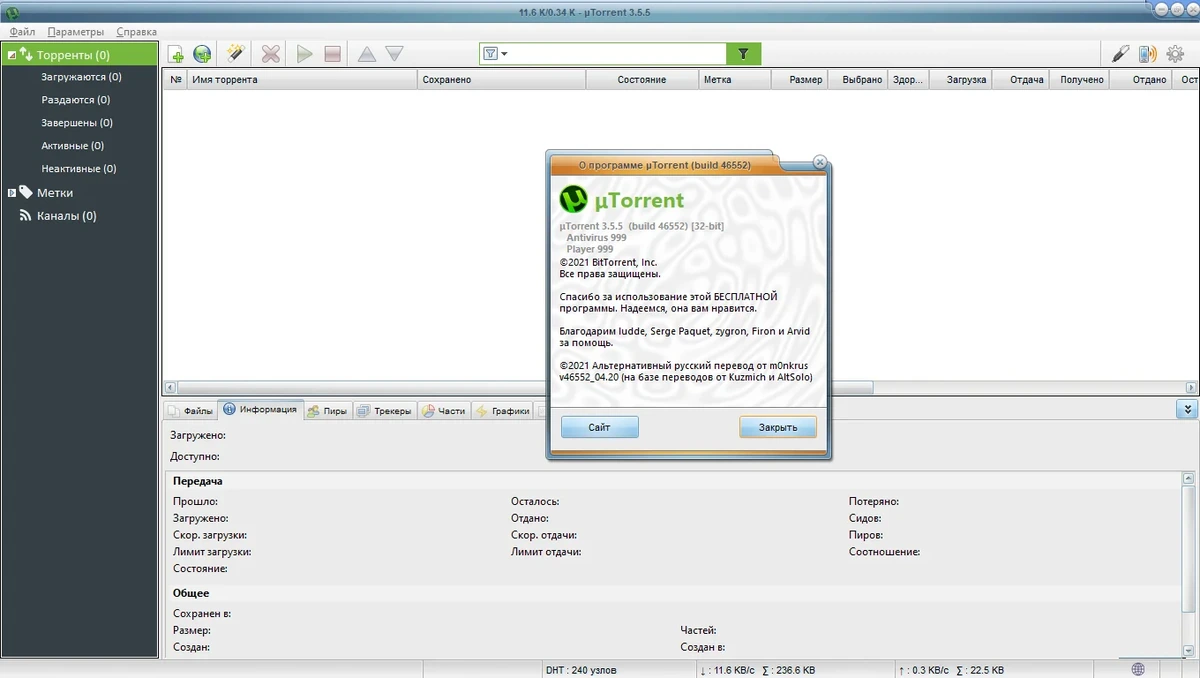
Task: Switch to the Пиры tab
Action: click(327, 411)
